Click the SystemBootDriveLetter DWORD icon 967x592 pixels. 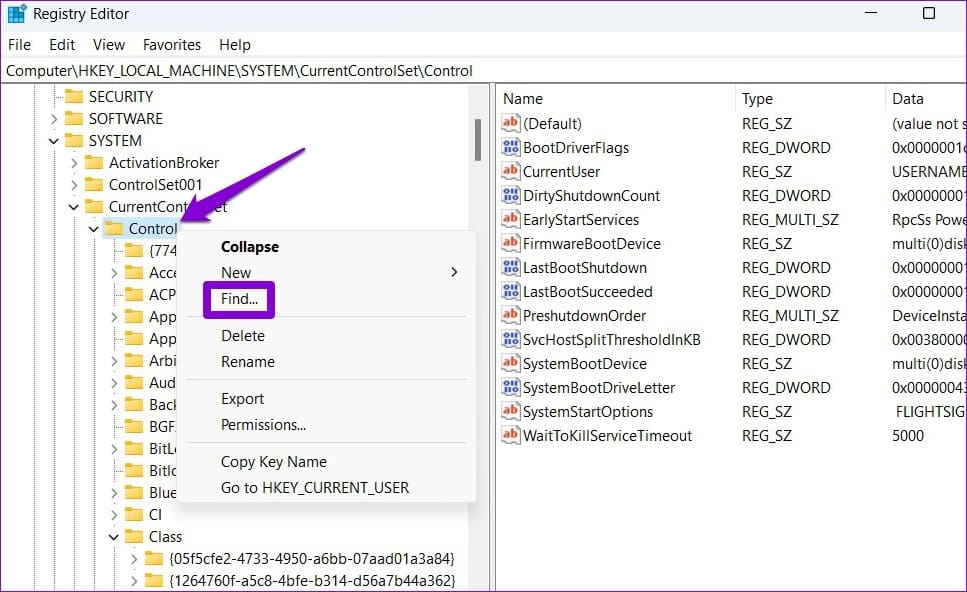[511, 387]
